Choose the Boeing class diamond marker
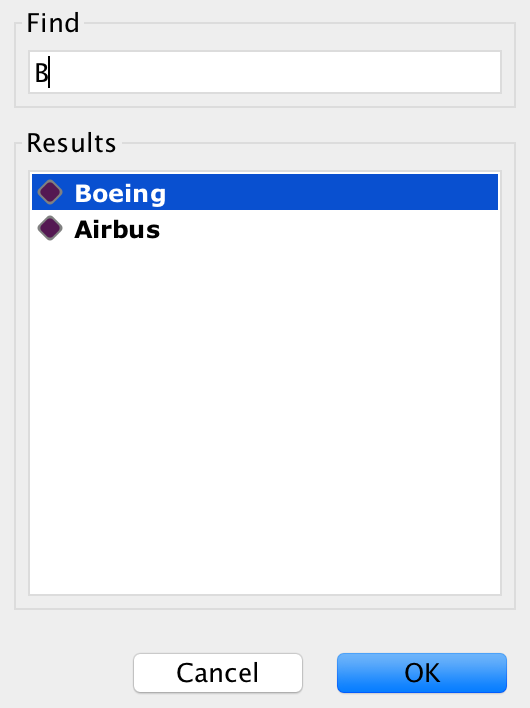 point(50,192)
